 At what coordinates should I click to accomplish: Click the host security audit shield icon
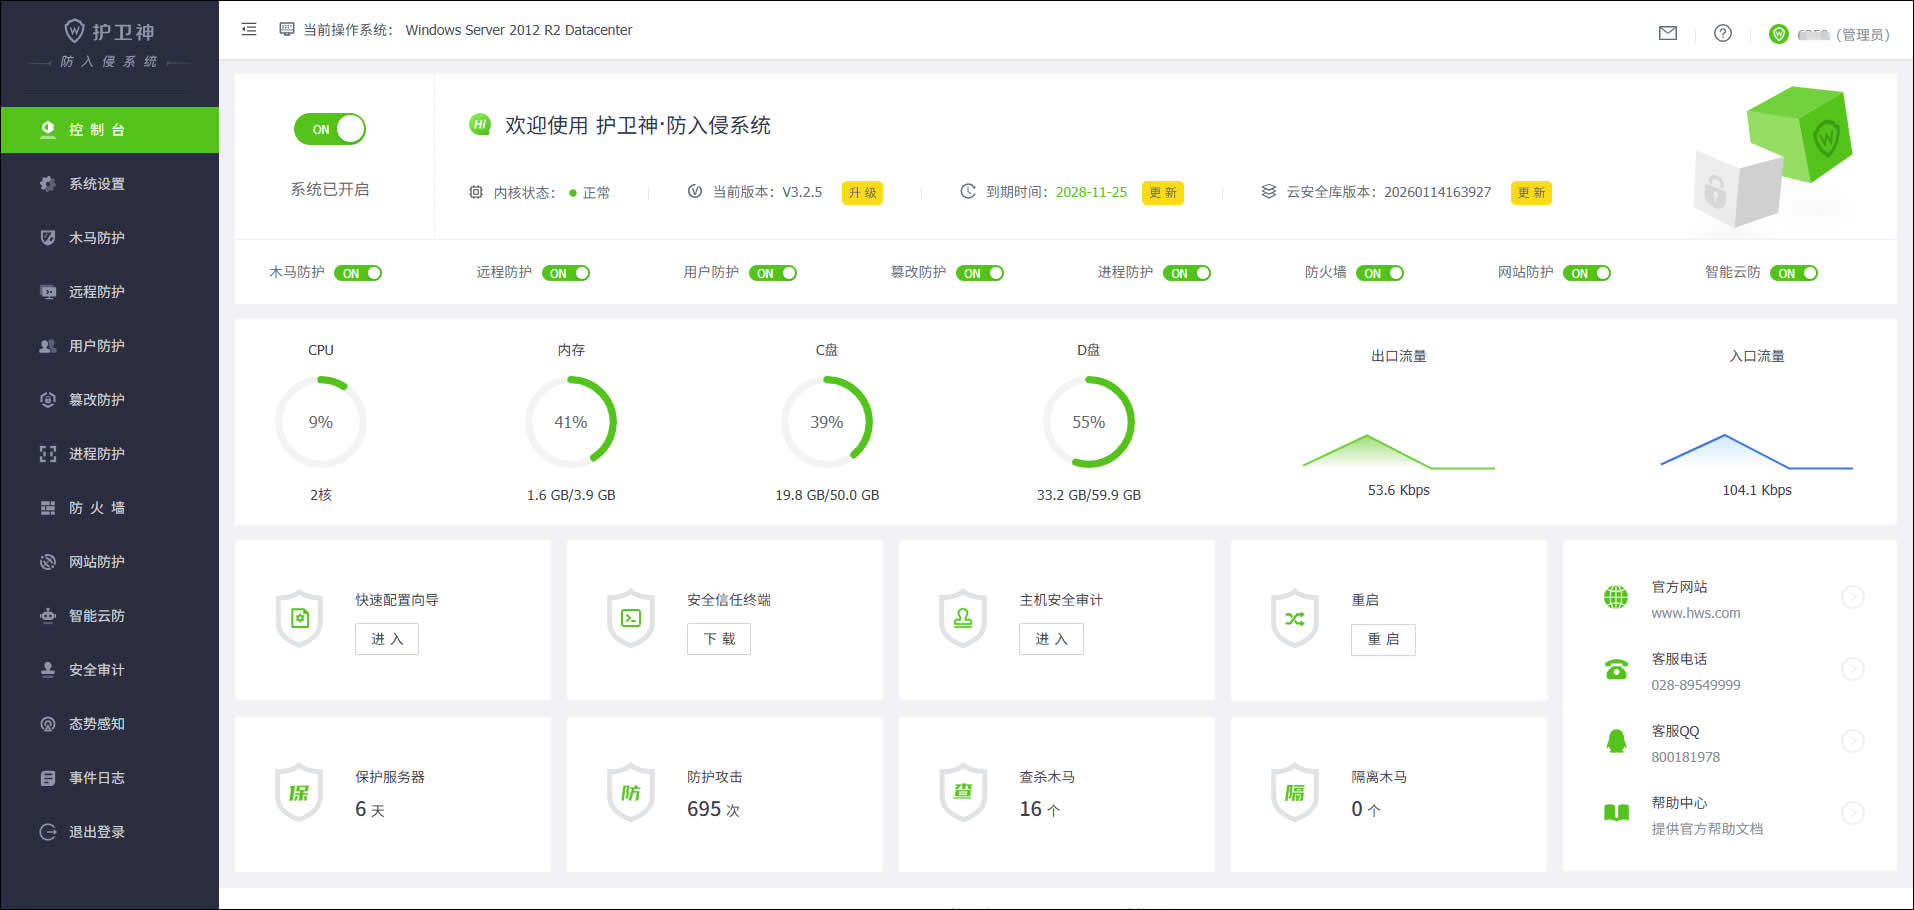pos(963,619)
